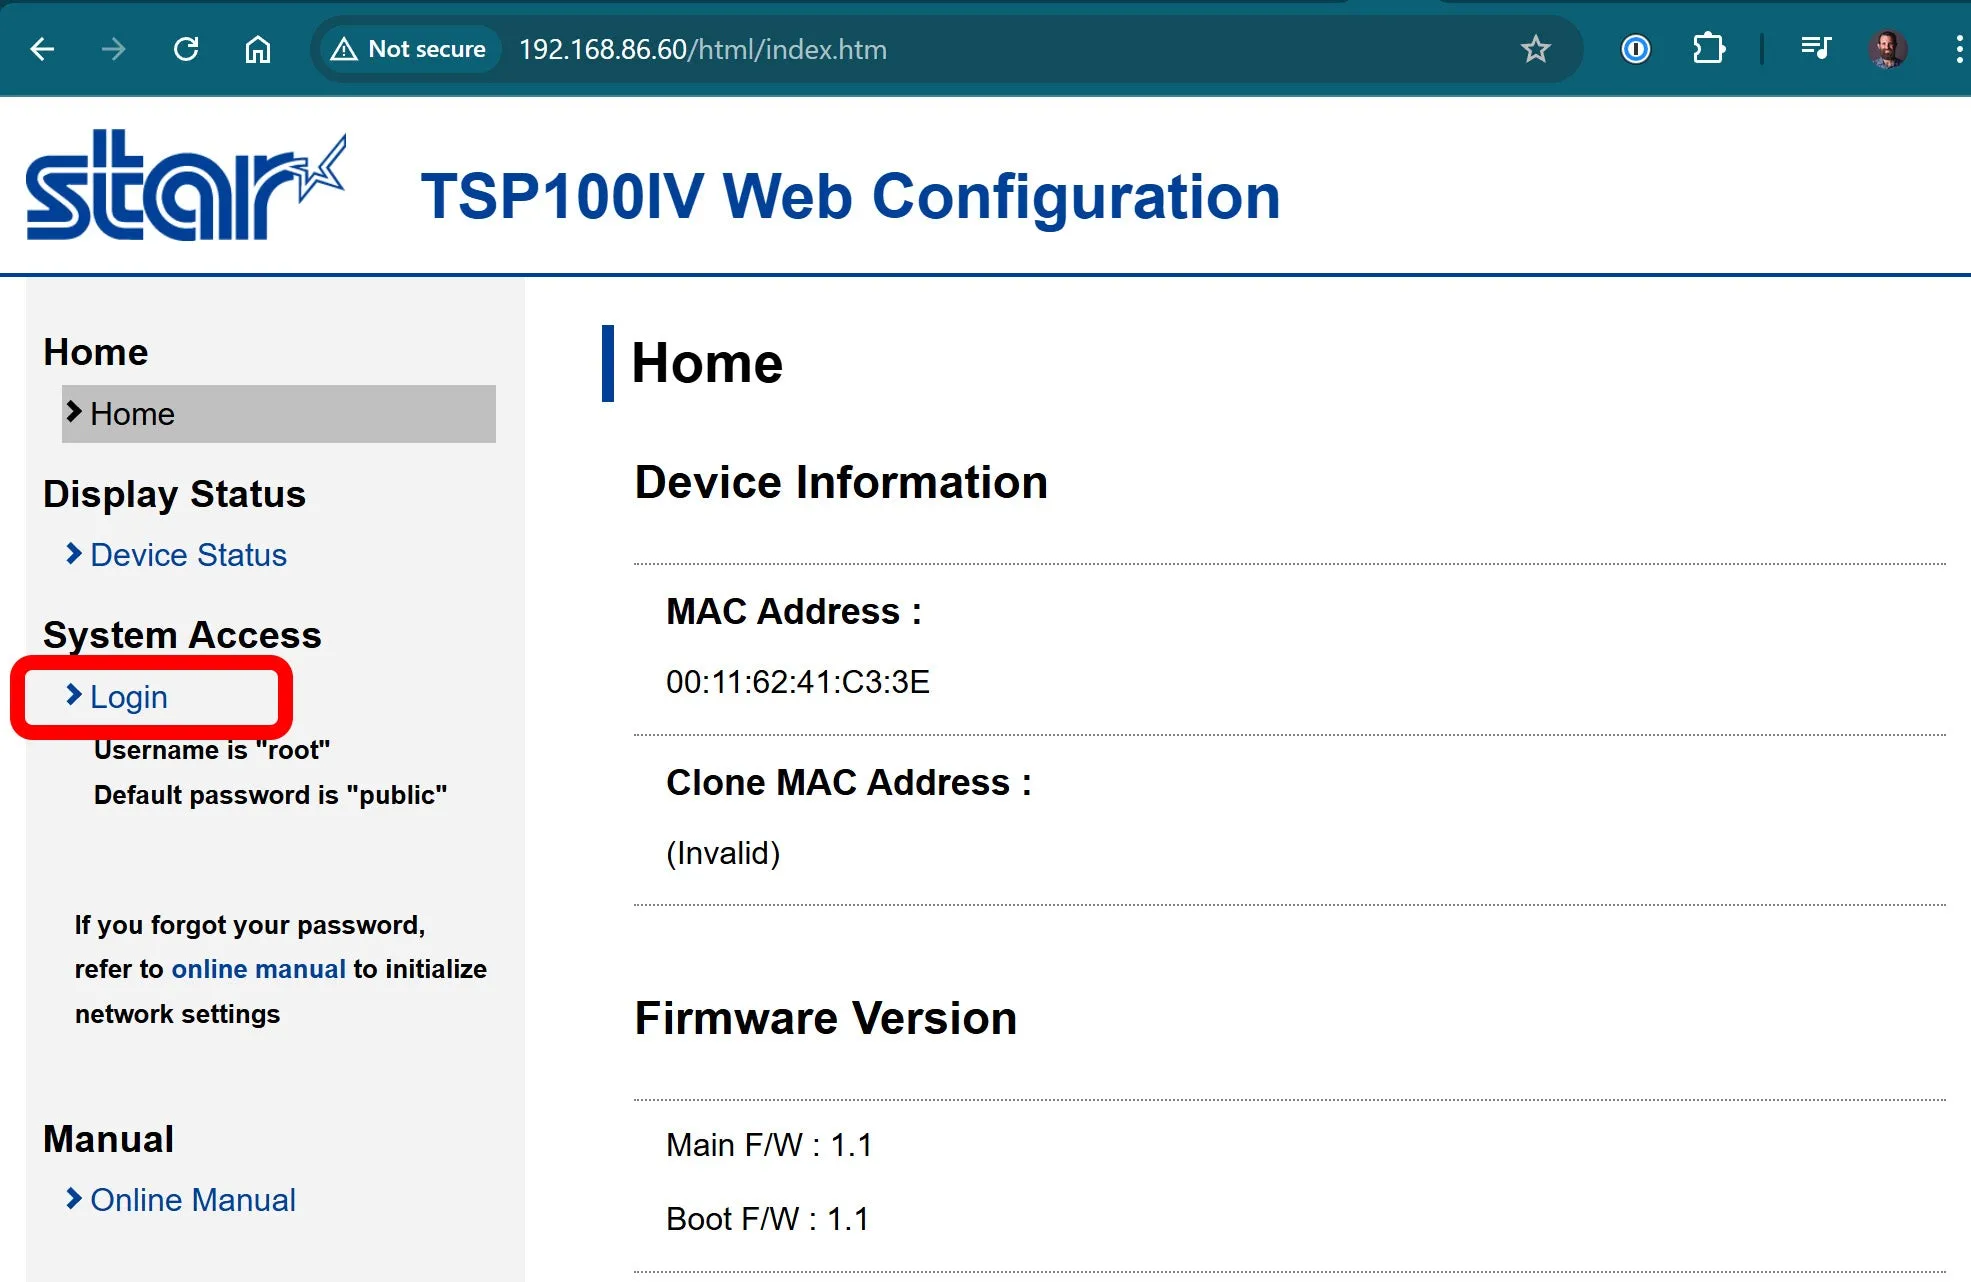Reload the printer configuration page
The image size is (1971, 1282).
tap(186, 49)
